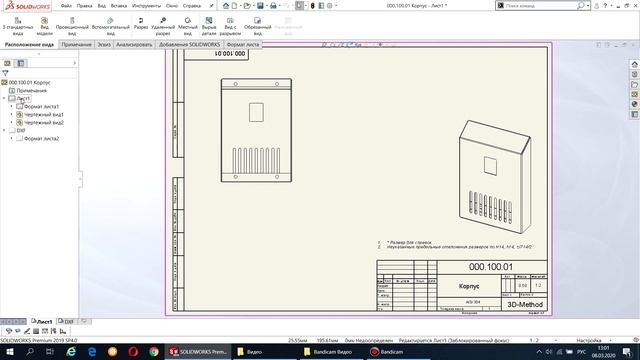
Task: Expand the Save icon dropdown arrow
Action: [x=266, y=6]
